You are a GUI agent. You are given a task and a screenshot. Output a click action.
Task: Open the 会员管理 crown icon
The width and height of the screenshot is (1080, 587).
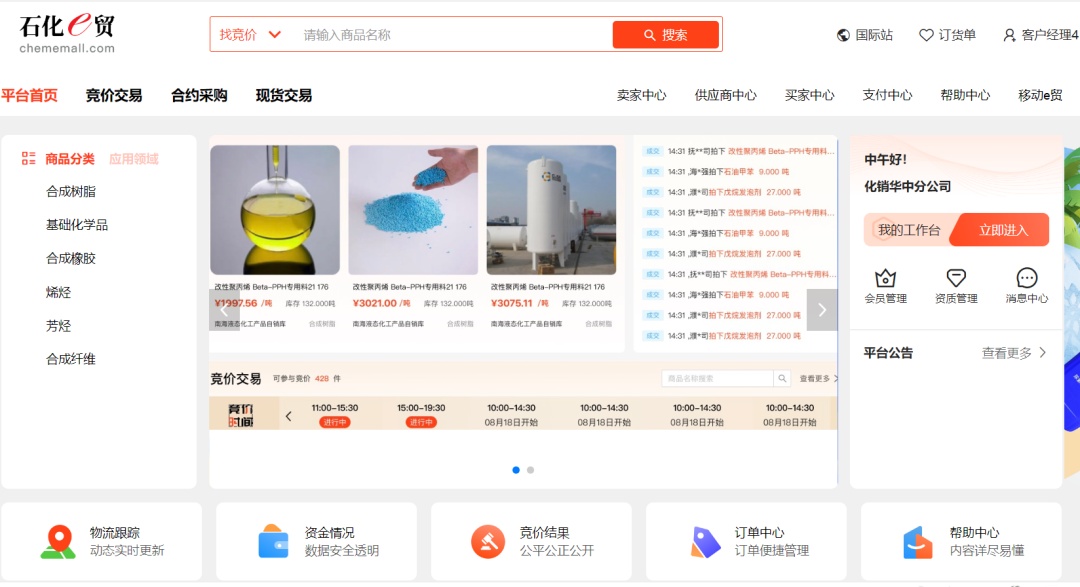[885, 279]
